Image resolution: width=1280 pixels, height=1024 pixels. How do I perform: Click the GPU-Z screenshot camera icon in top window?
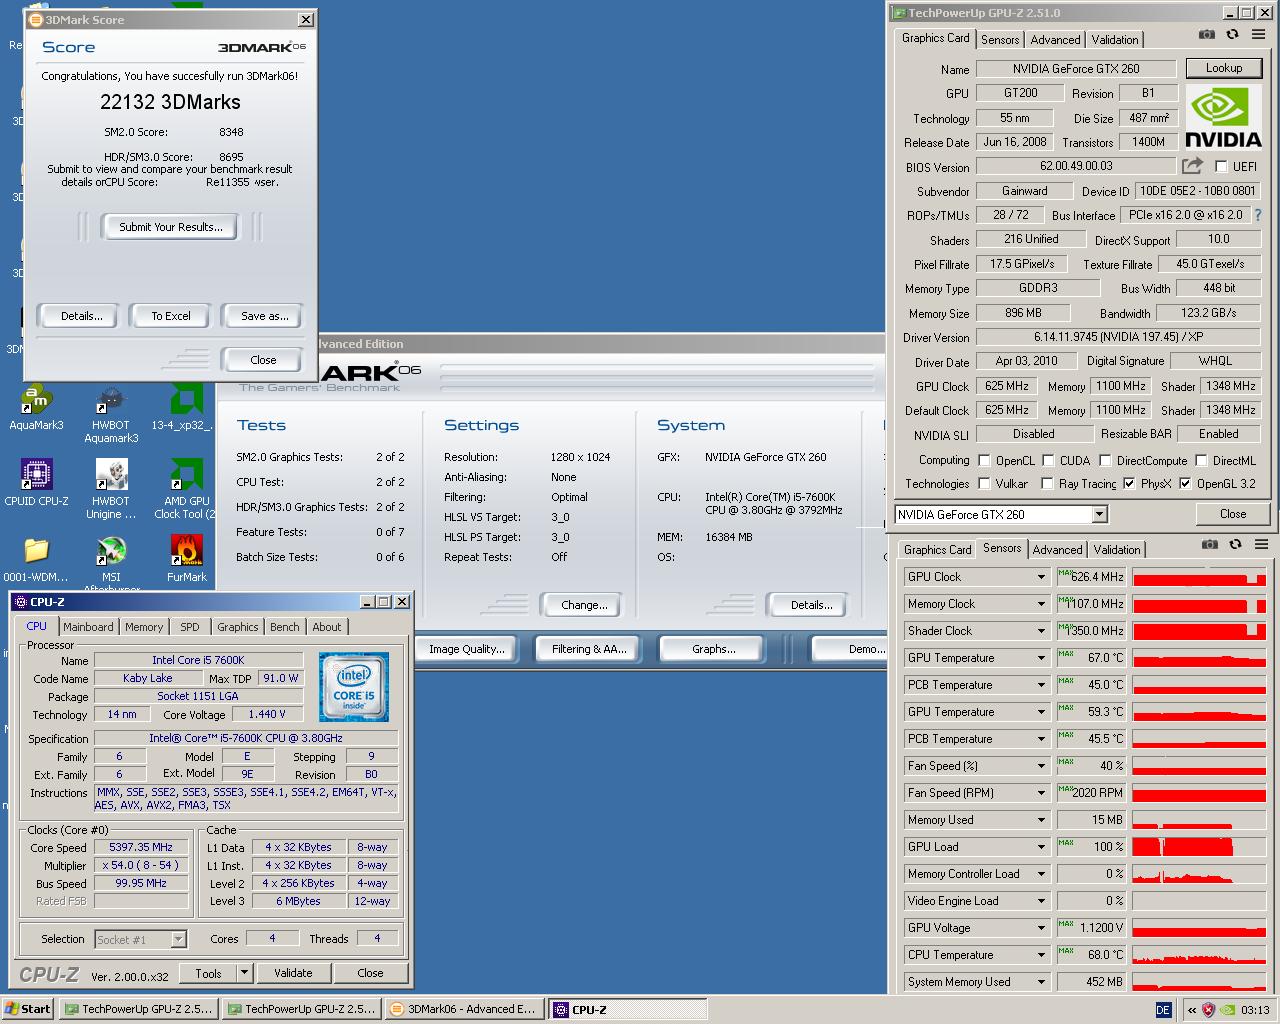(1207, 34)
